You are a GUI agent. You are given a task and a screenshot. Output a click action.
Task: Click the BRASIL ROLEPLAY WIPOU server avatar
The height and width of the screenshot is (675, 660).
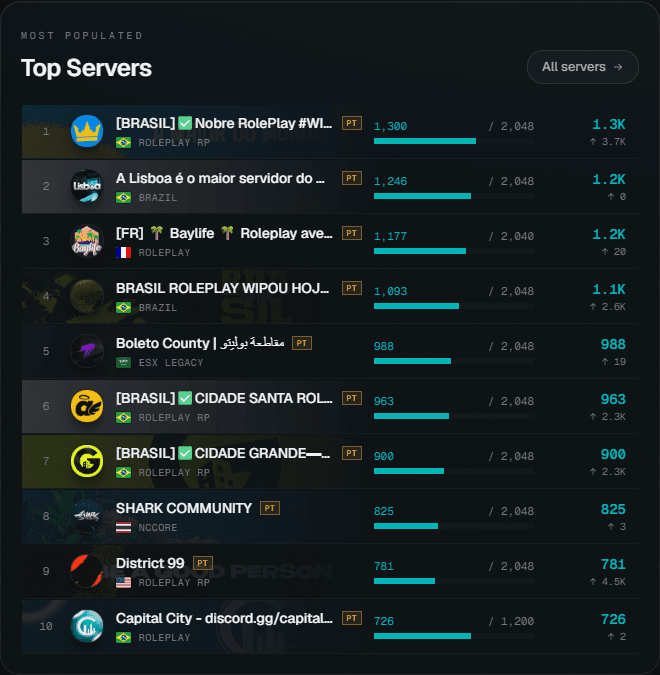coord(87,296)
